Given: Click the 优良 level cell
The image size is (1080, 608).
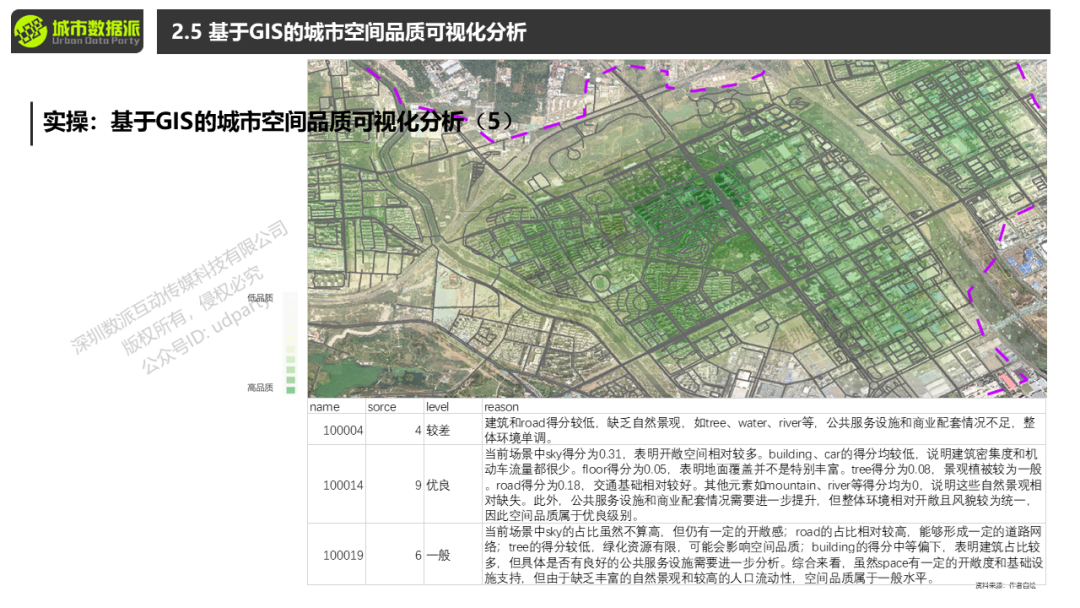Looking at the screenshot, I should [439, 485].
